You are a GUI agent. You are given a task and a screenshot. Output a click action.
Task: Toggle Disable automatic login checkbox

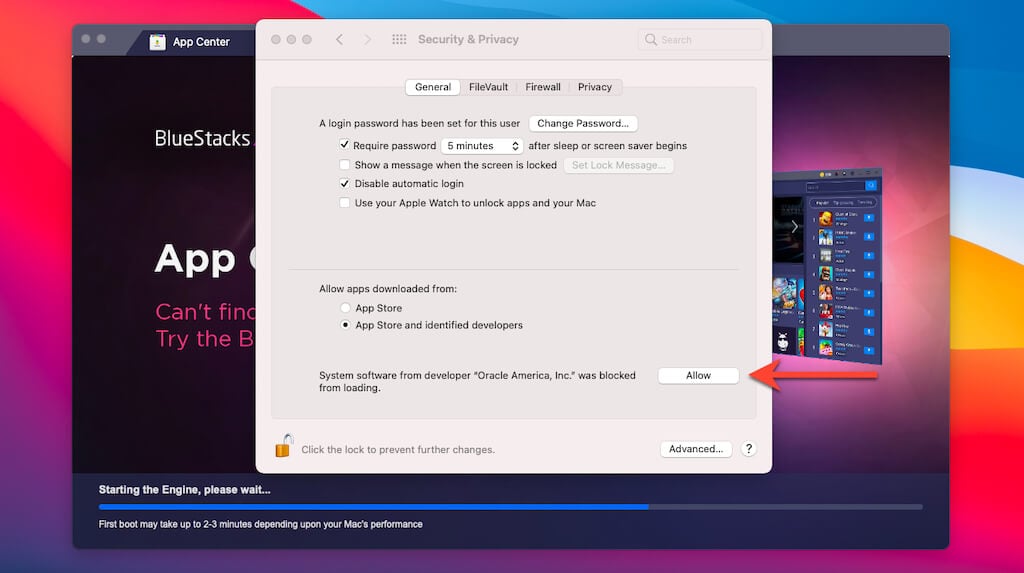(x=344, y=184)
